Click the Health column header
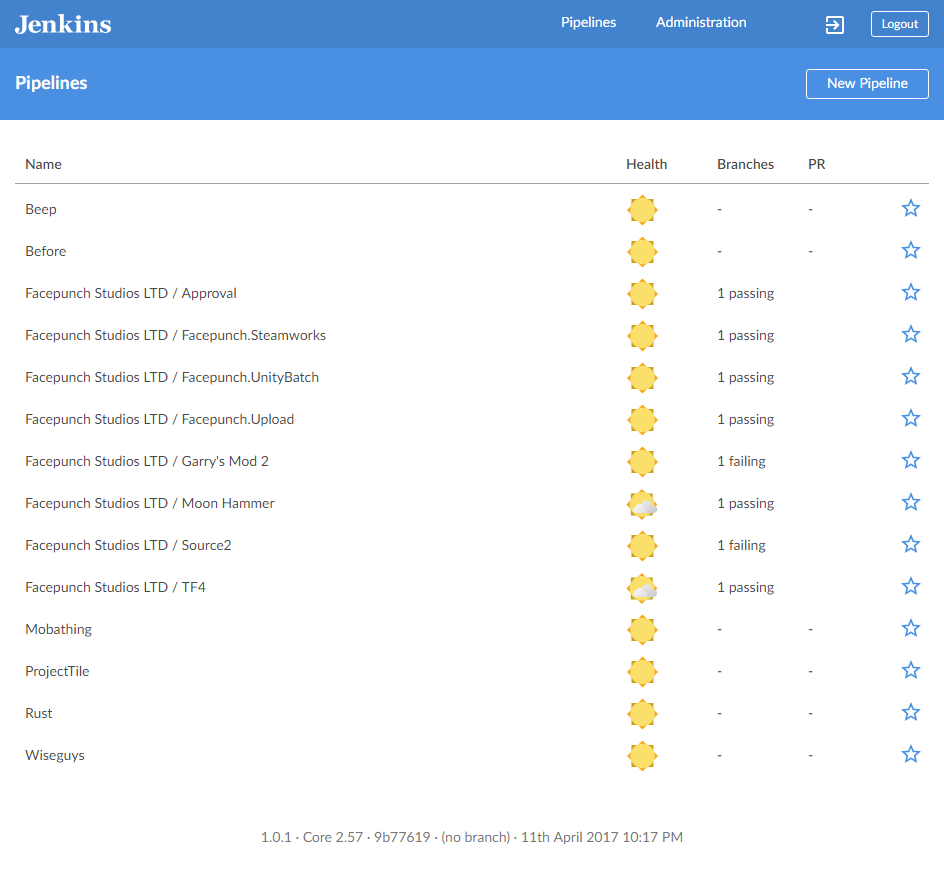The width and height of the screenshot is (944, 870). (x=646, y=164)
